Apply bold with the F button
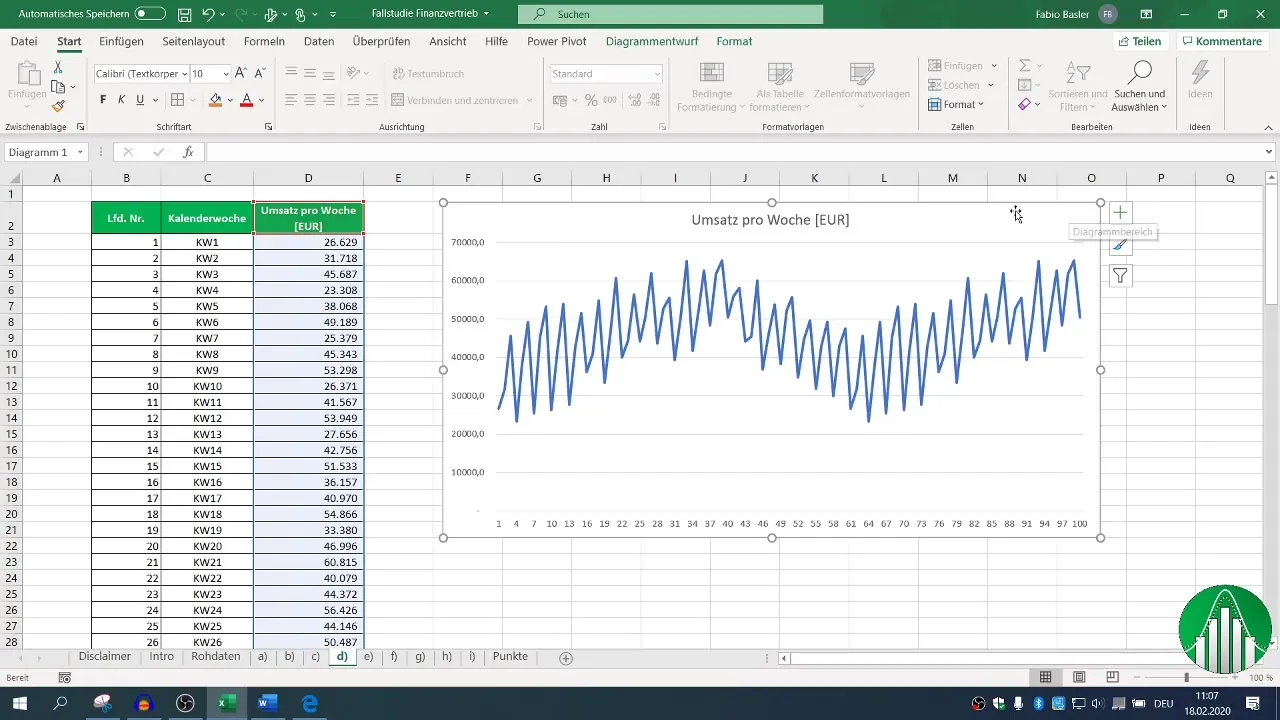The image size is (1280, 720). (103, 100)
